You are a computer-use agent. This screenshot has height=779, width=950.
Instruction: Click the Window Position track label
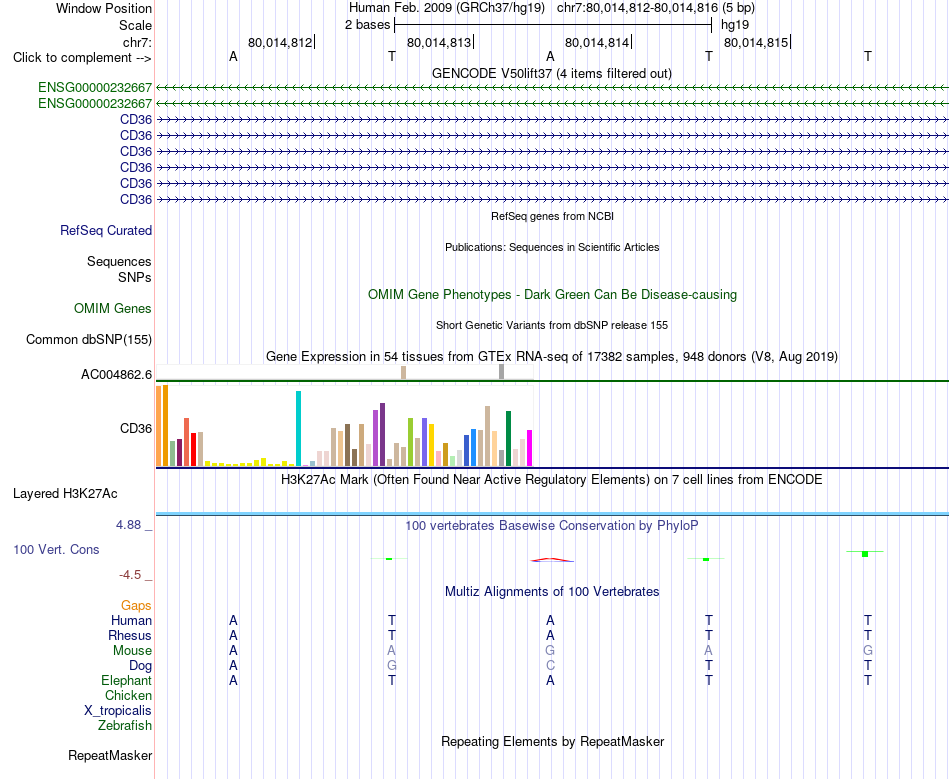(104, 8)
